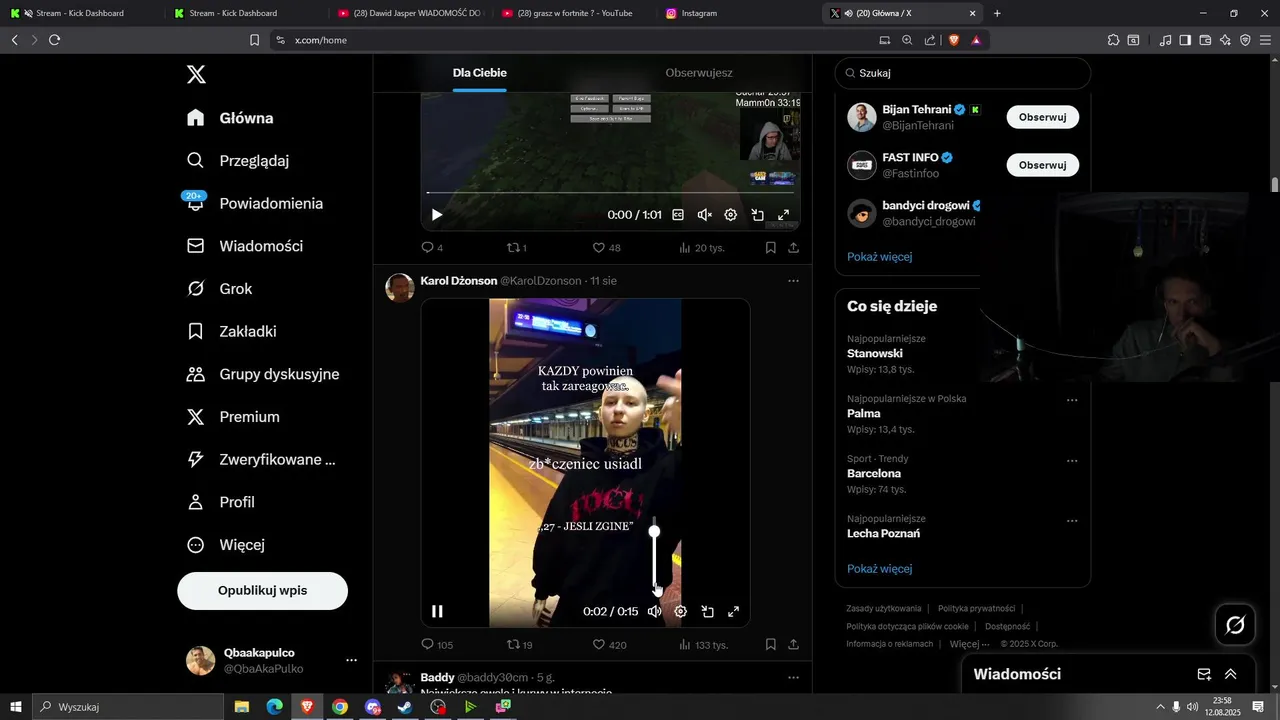
Task: Repost the post with 19 reposts
Action: pyautogui.click(x=520, y=645)
